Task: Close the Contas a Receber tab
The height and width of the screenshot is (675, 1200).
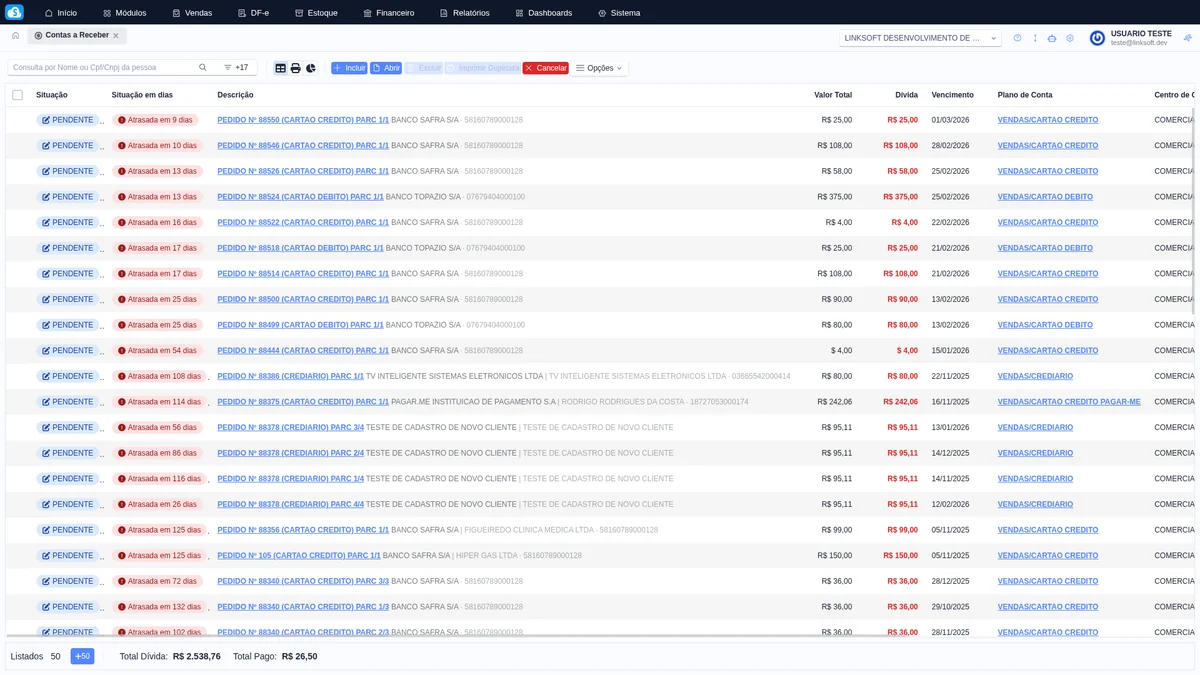Action: point(116,35)
